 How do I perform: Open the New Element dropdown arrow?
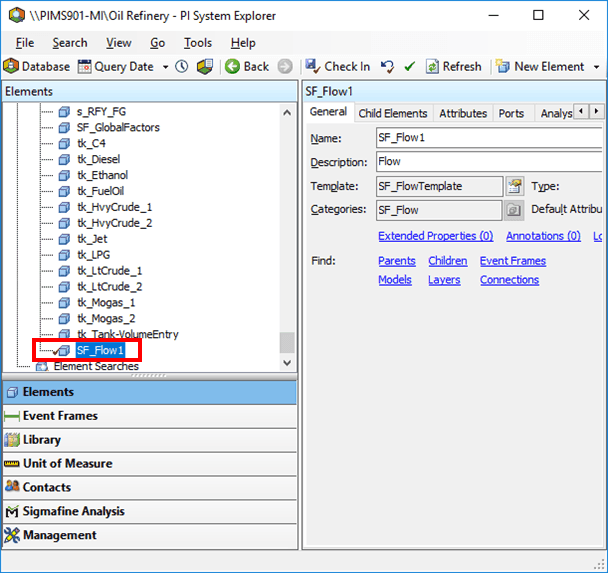coord(596,67)
